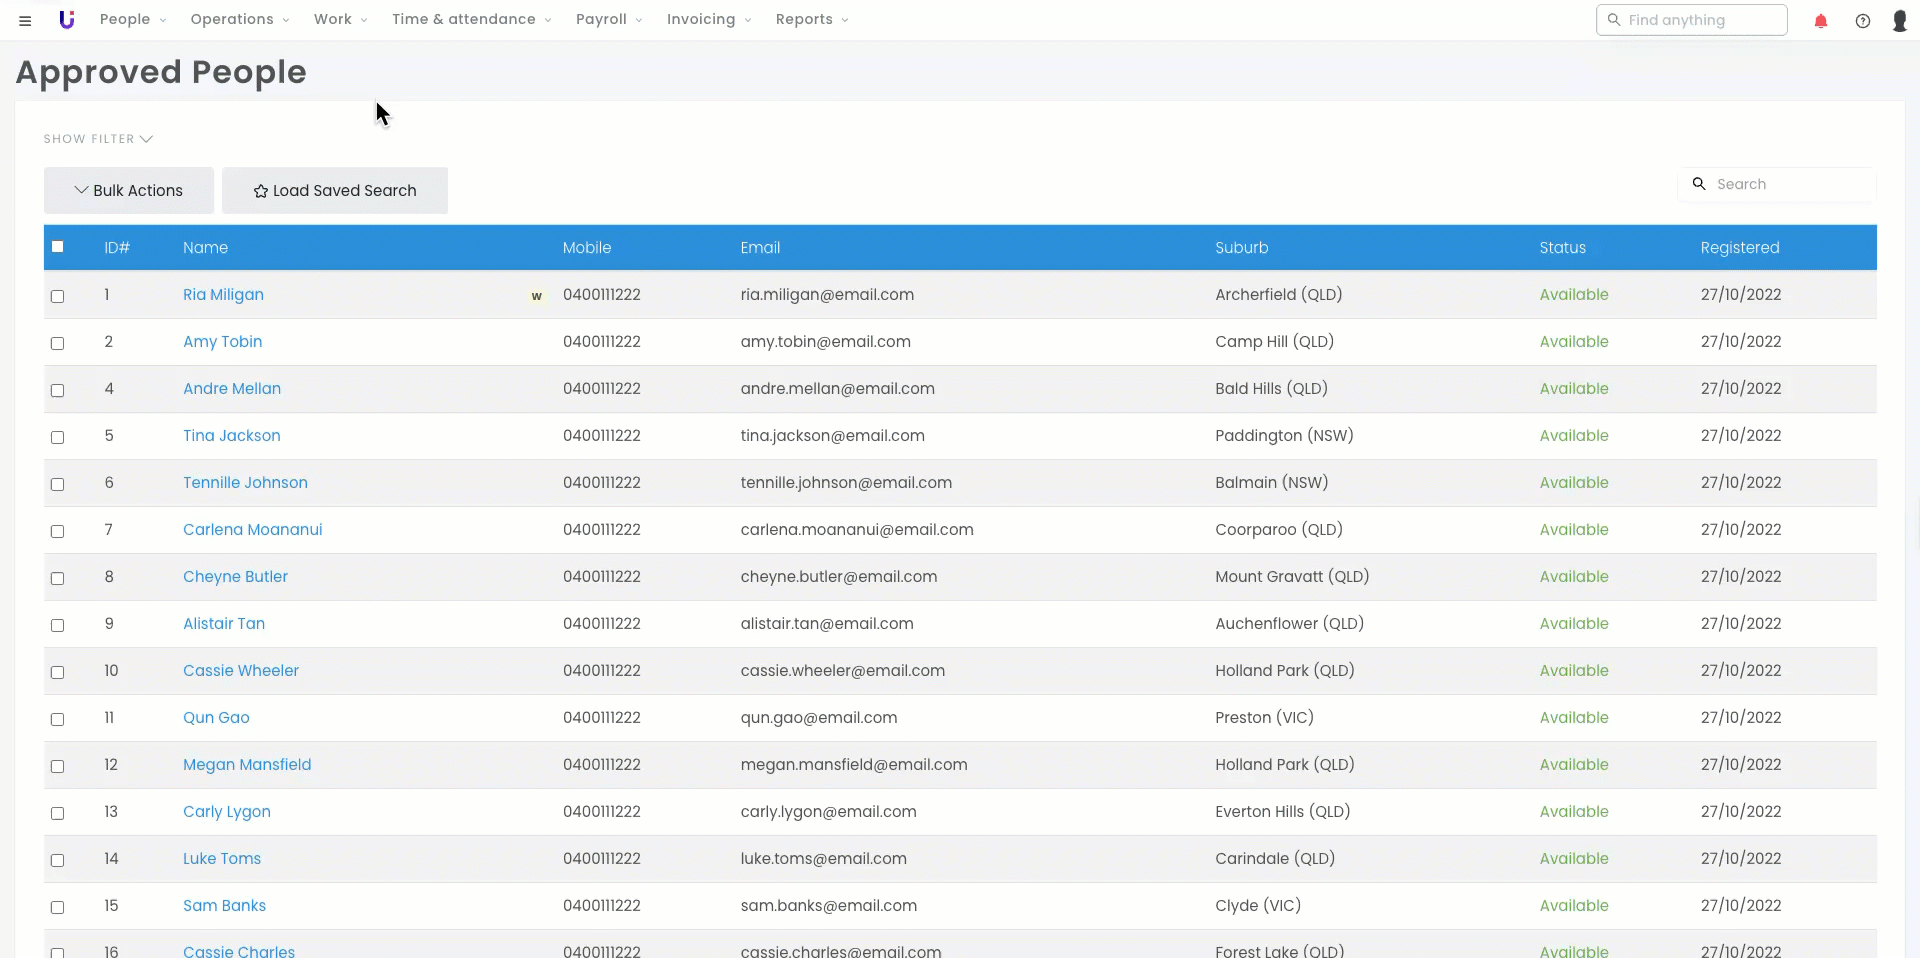Toggle the select-all checkbox in table header
This screenshot has width=1920, height=958.
[x=58, y=247]
